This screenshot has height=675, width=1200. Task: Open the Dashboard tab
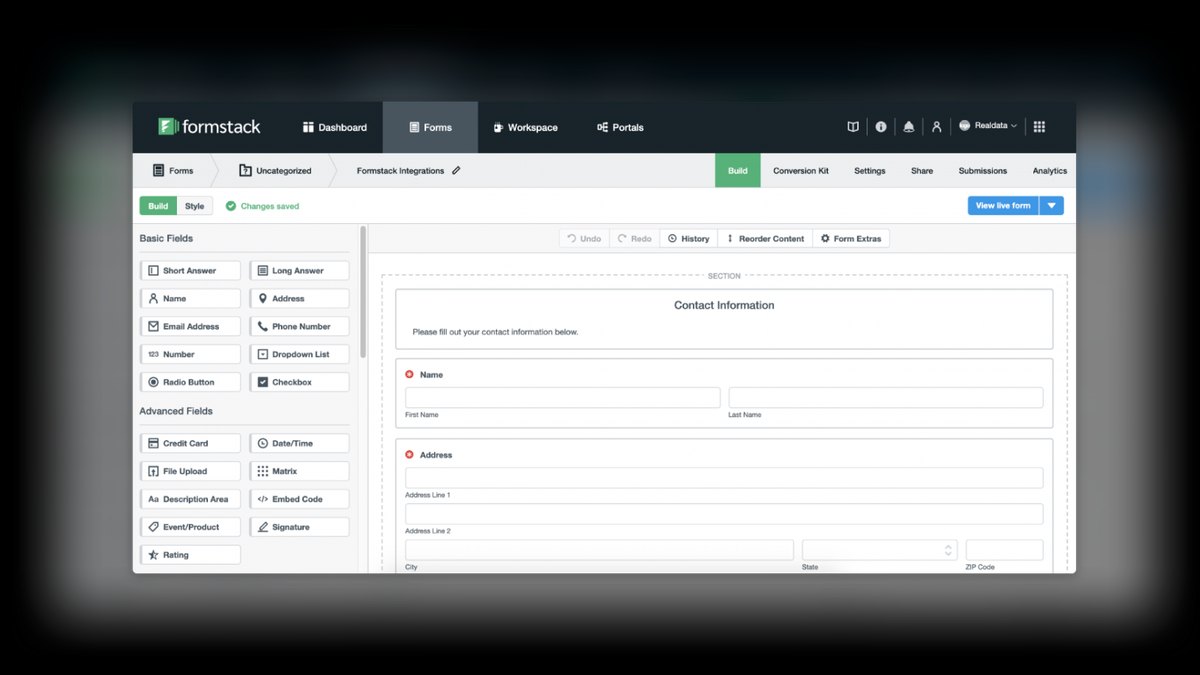(335, 127)
